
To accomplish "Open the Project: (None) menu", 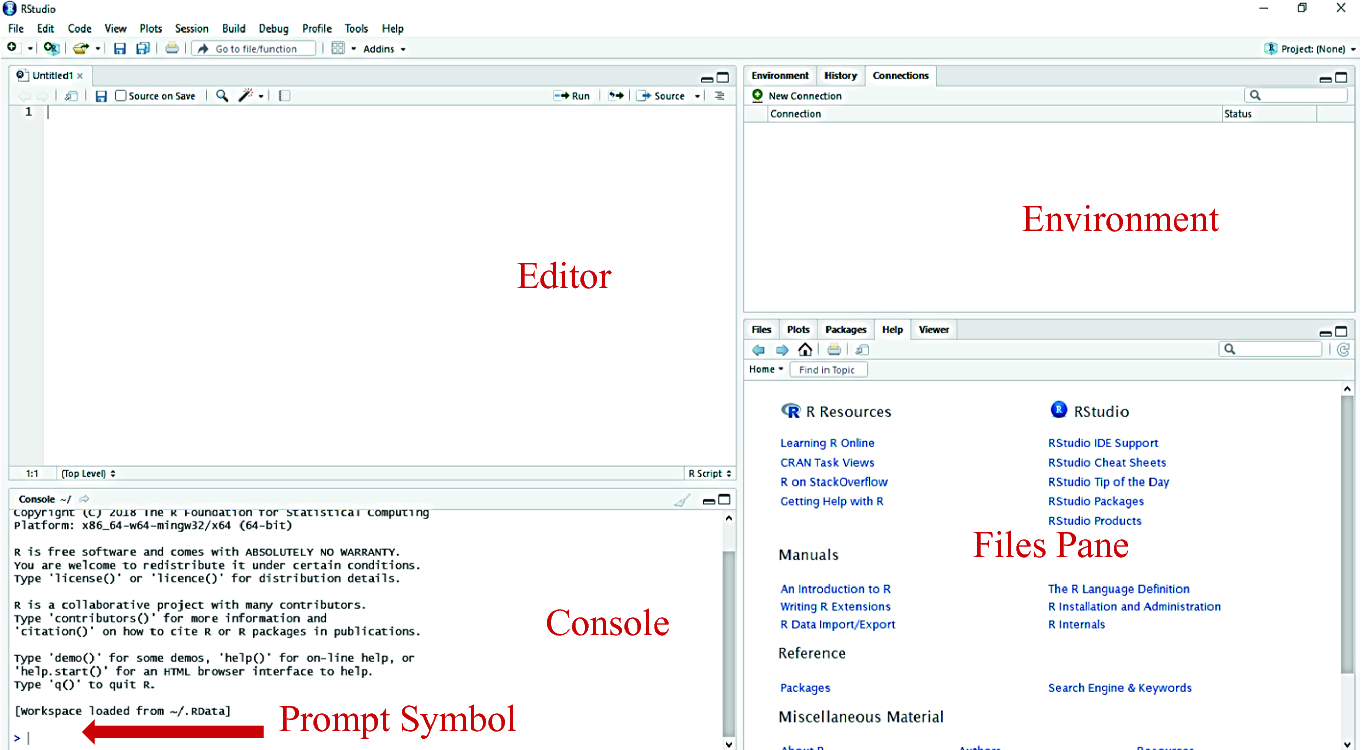I will (1310, 48).
